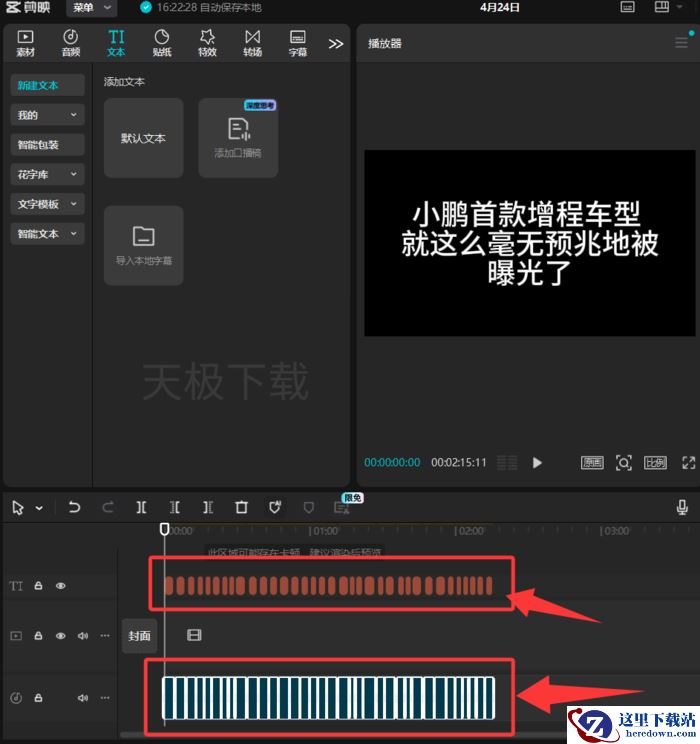Click the audio track icon
Image resolution: width=700 pixels, height=744 pixels.
click(16, 698)
